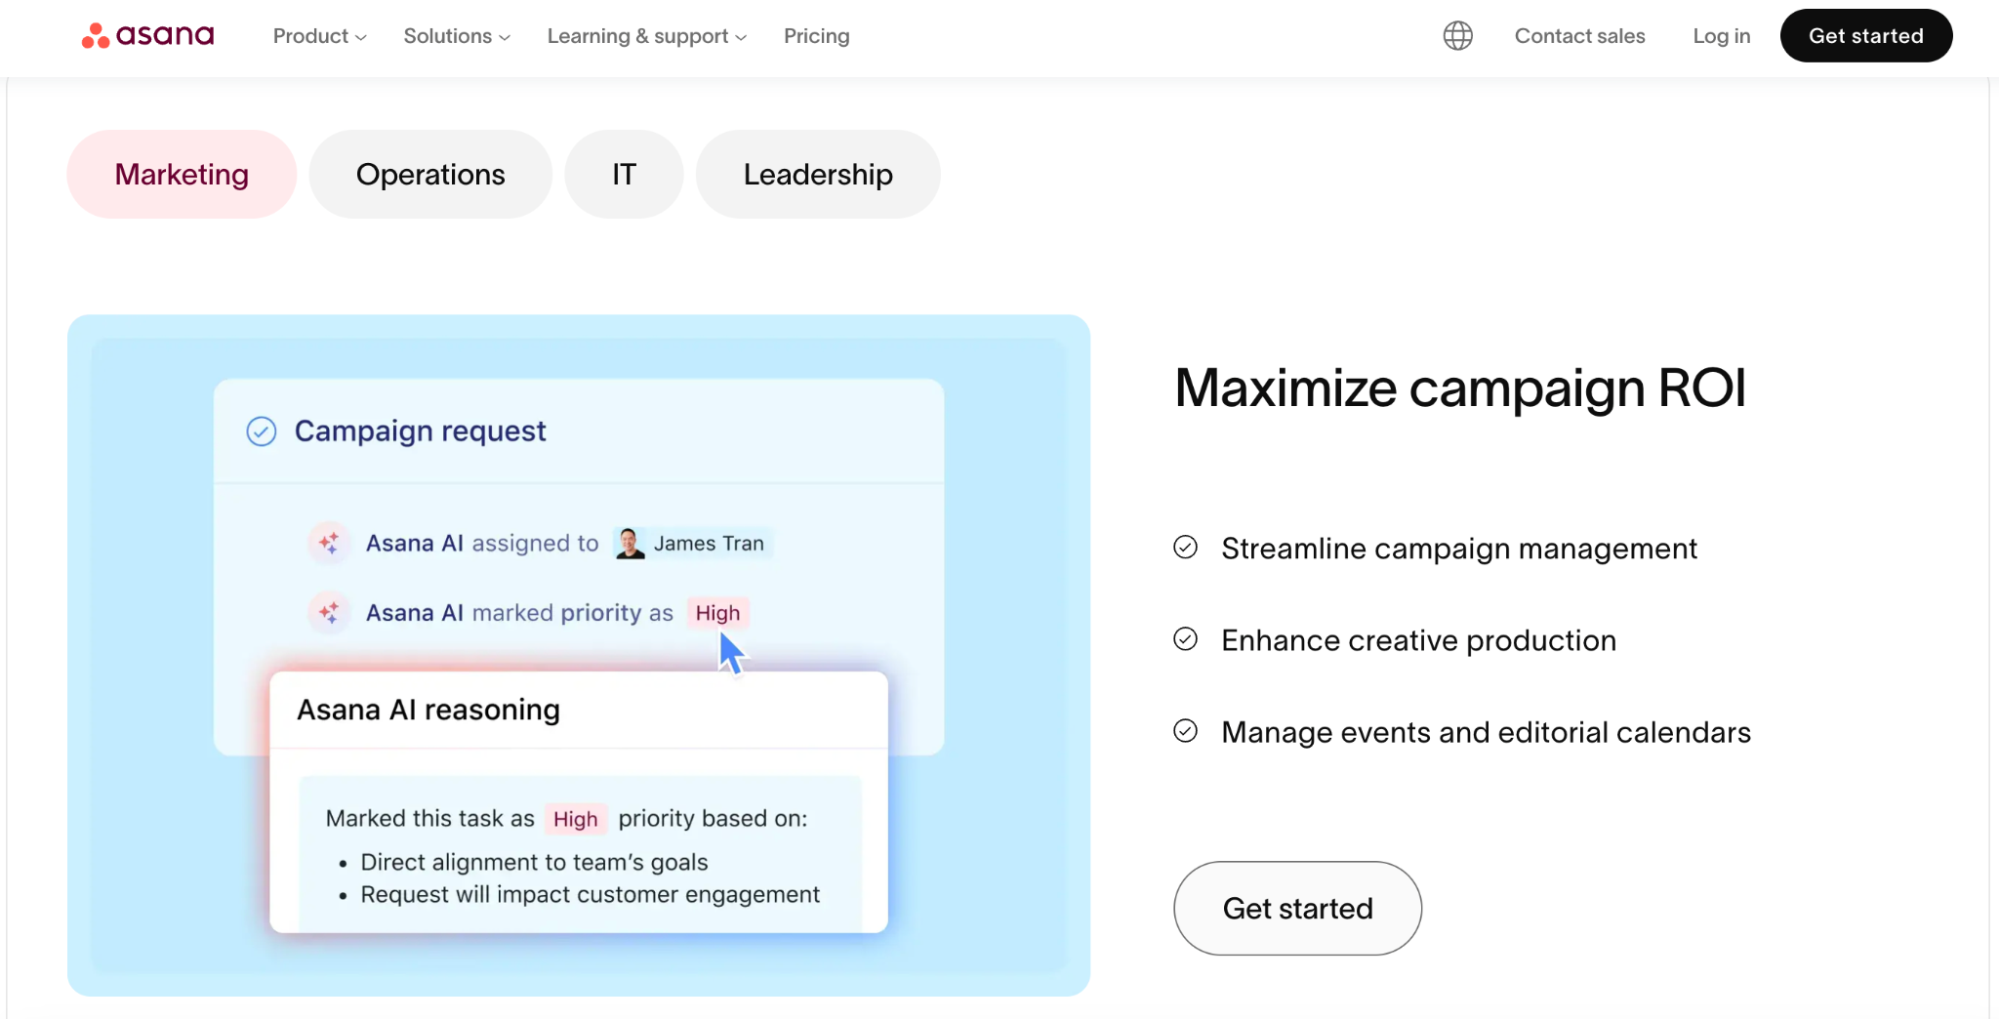
Task: Select the Marketing filter pill
Action: point(181,173)
